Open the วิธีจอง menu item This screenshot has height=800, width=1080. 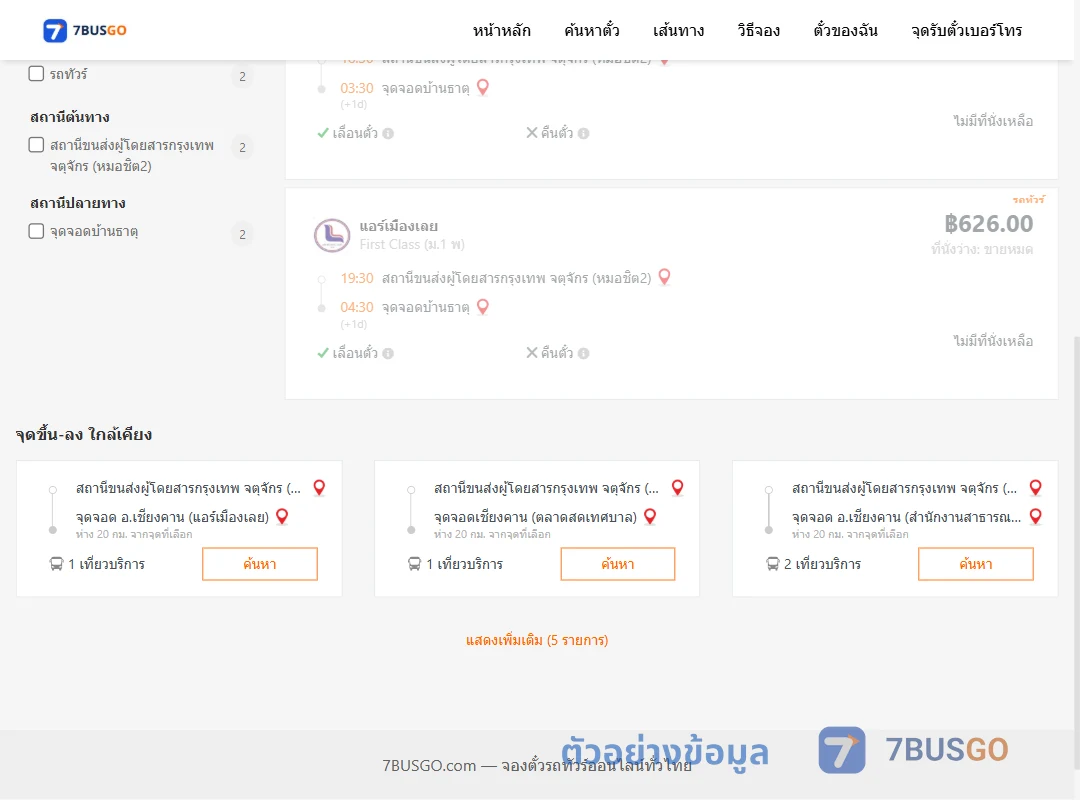758,30
